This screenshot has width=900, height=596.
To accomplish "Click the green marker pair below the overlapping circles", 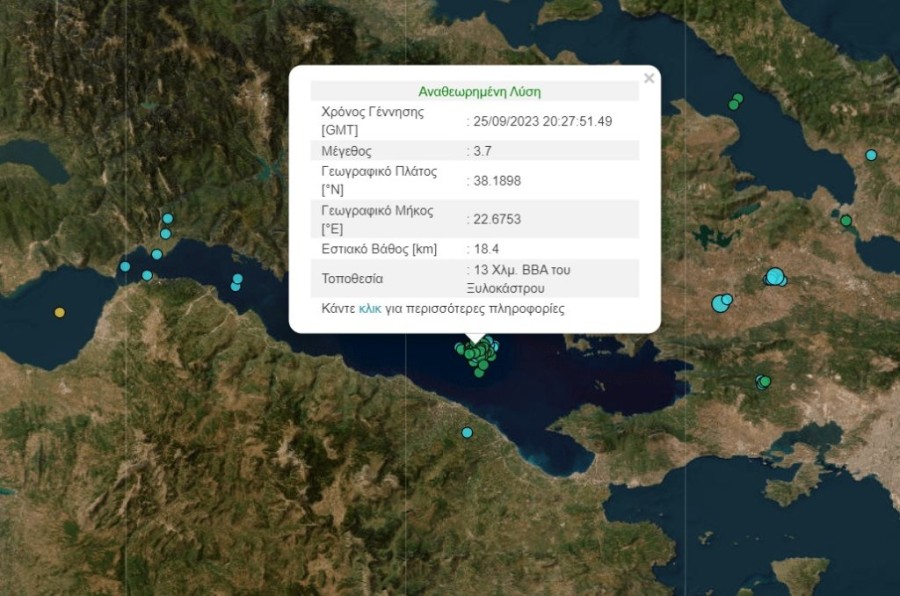I will click(764, 379).
